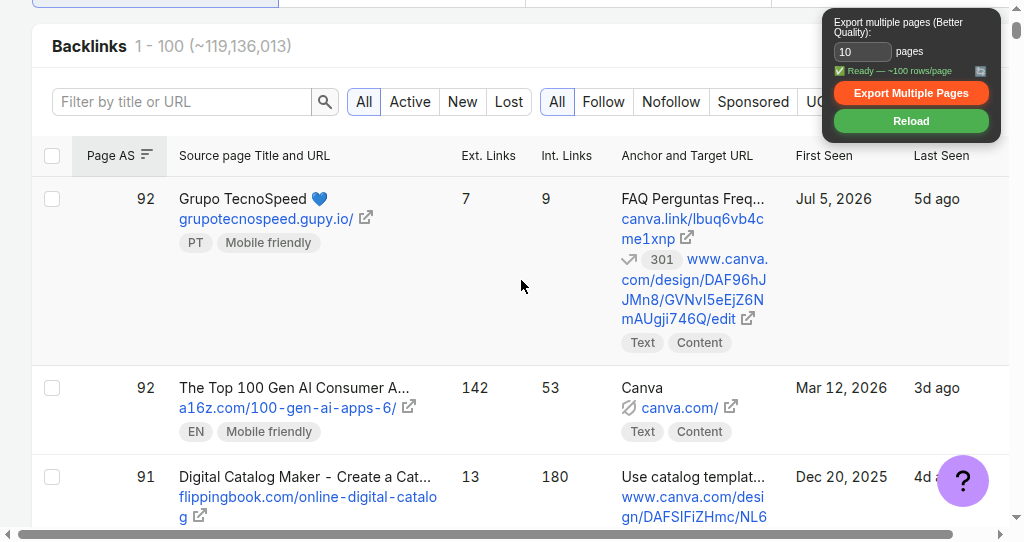
Task: Click the nofollow link icon beside canva.com/
Action: [628, 408]
